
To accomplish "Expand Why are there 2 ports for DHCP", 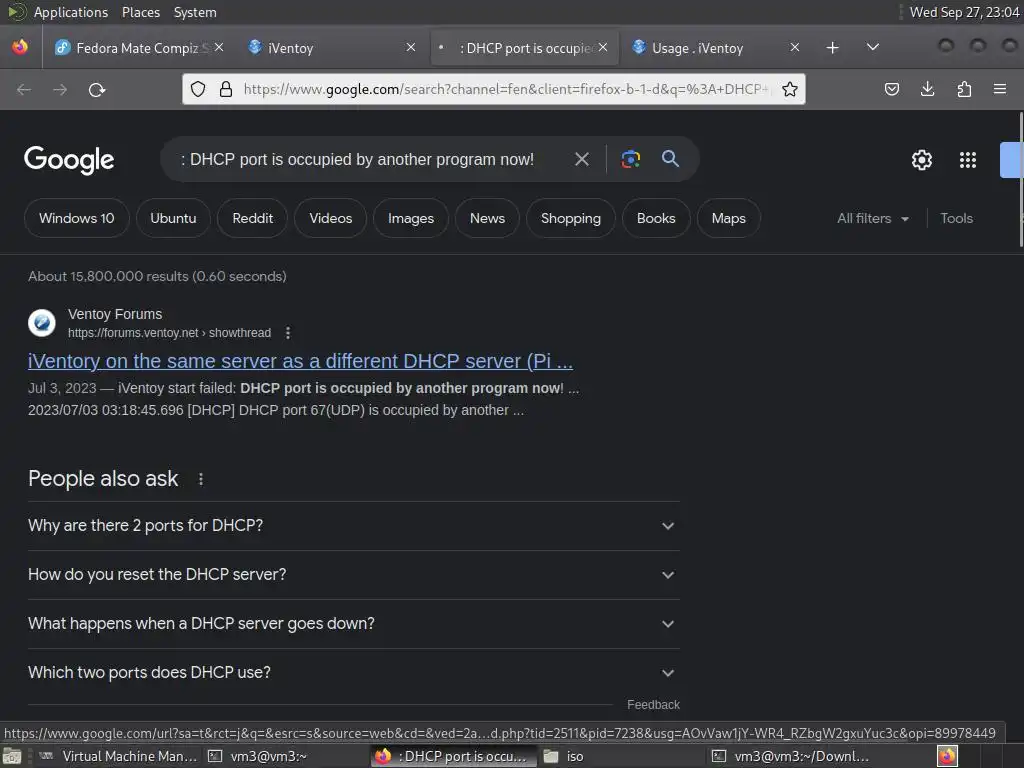I will click(353, 526).
